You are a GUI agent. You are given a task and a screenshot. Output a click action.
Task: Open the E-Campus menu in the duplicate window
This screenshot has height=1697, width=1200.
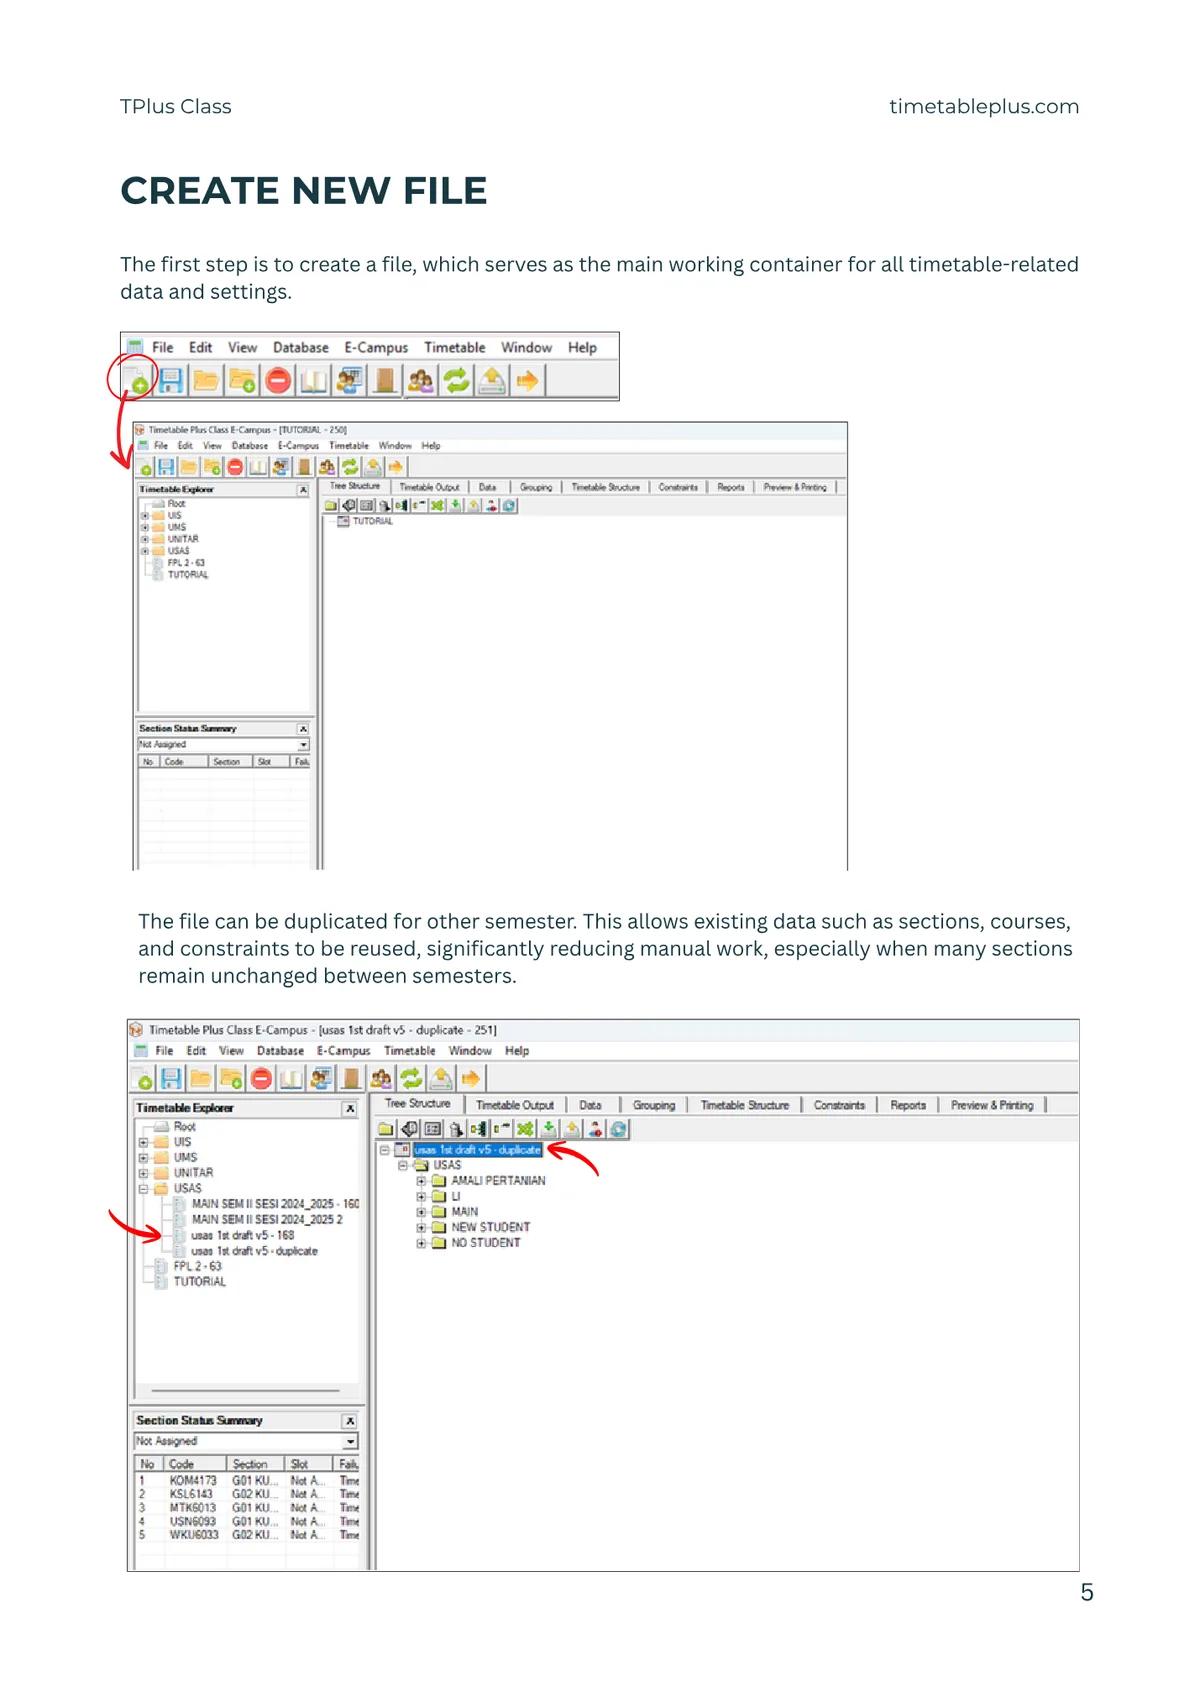tap(344, 1051)
